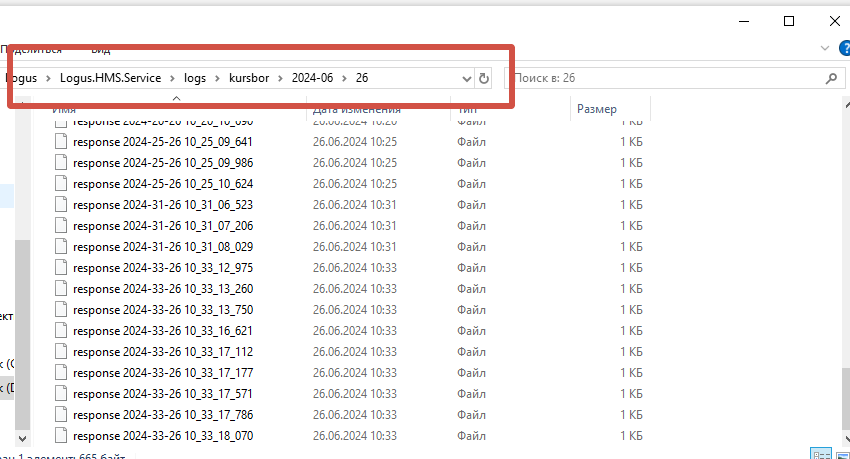Click file icon of response 2024-25-26 10_25_09_641
The width and height of the screenshot is (850, 459).
[x=61, y=142]
